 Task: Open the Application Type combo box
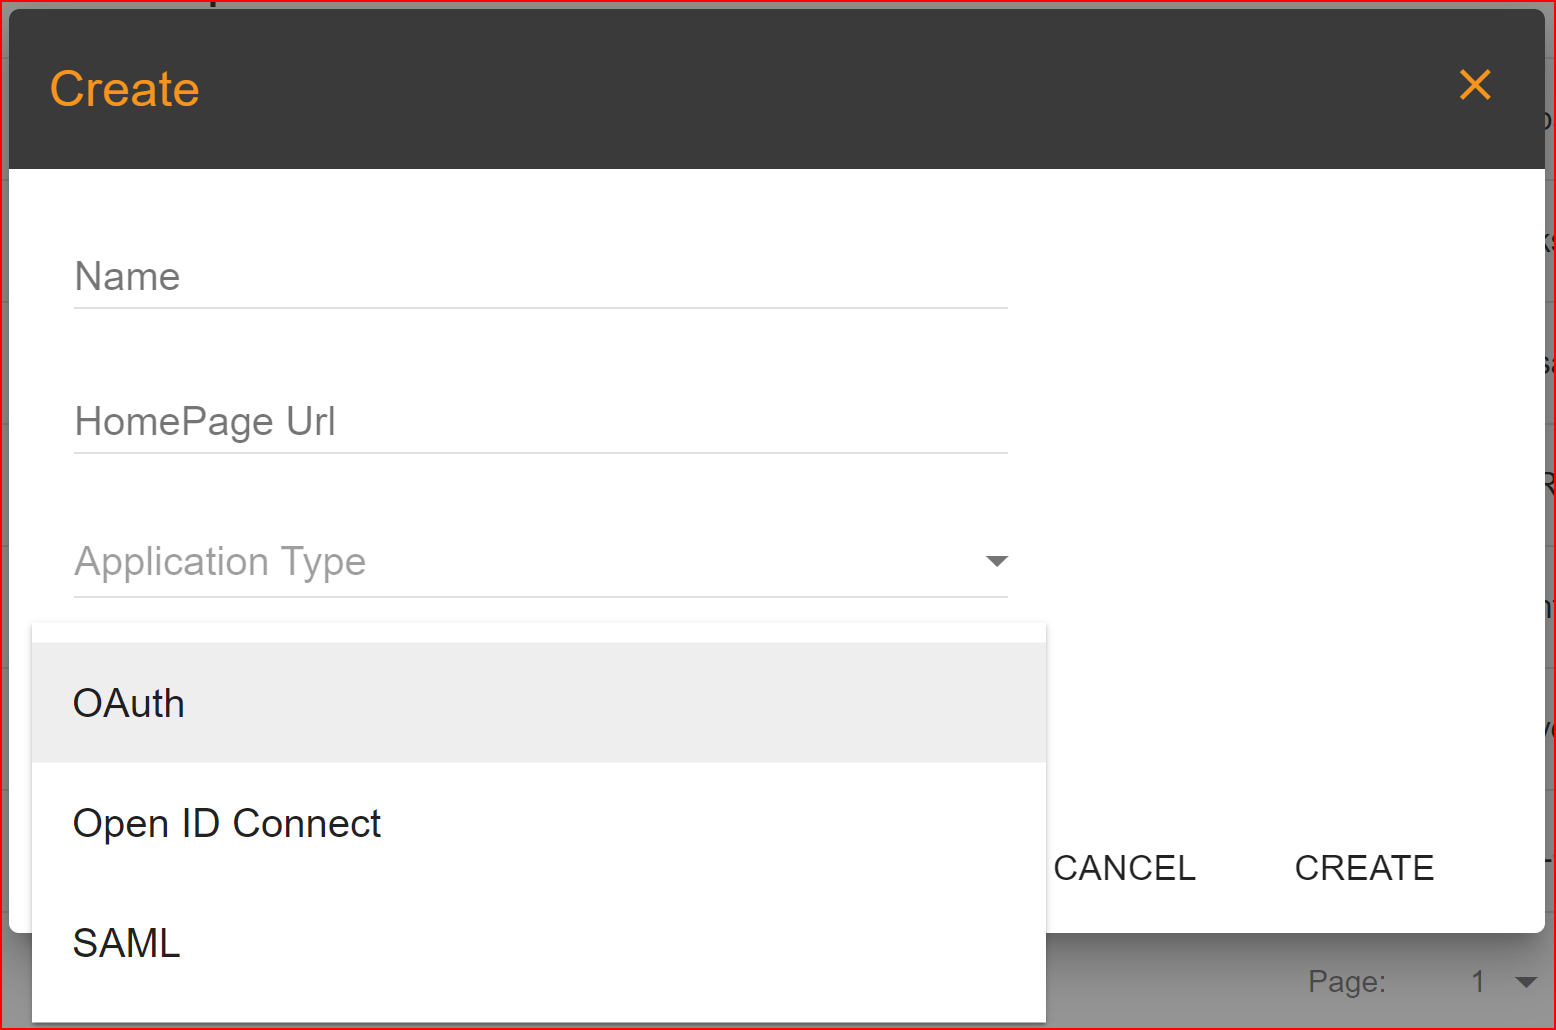tap(540, 562)
